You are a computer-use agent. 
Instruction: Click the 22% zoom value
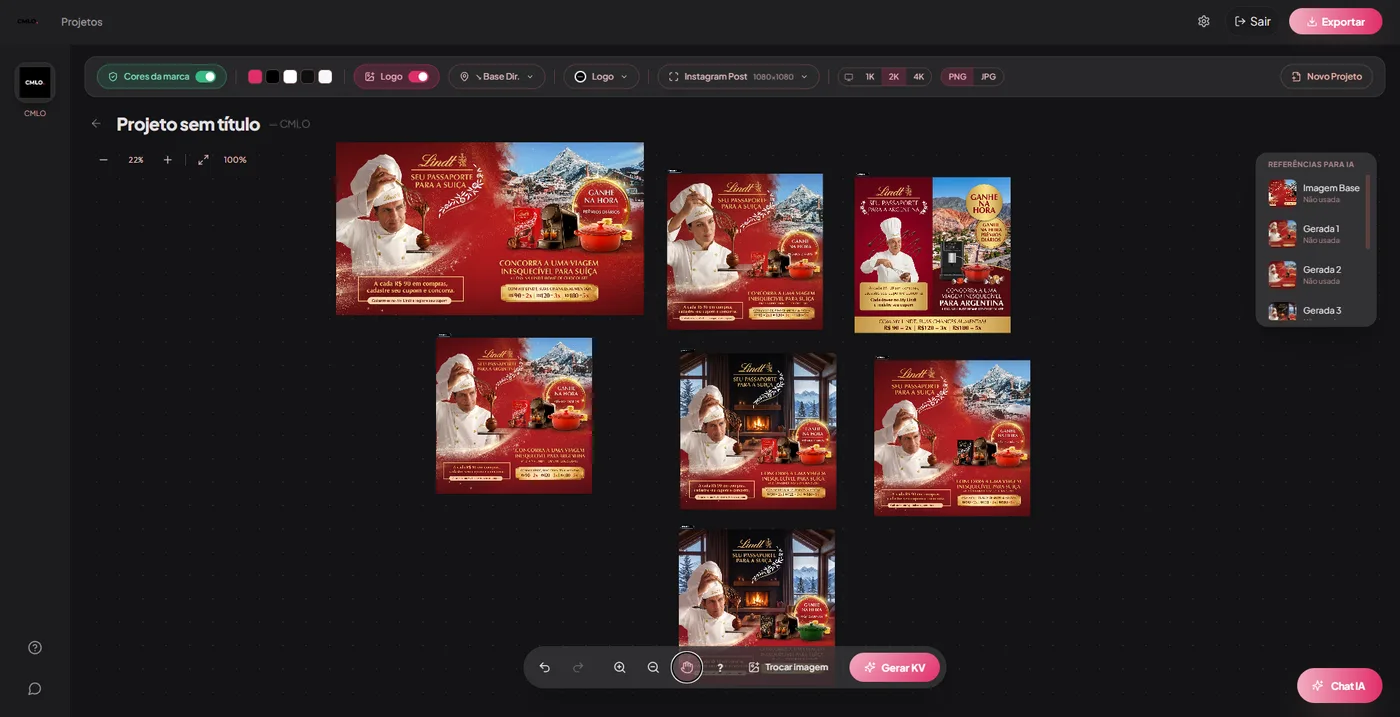(x=136, y=160)
